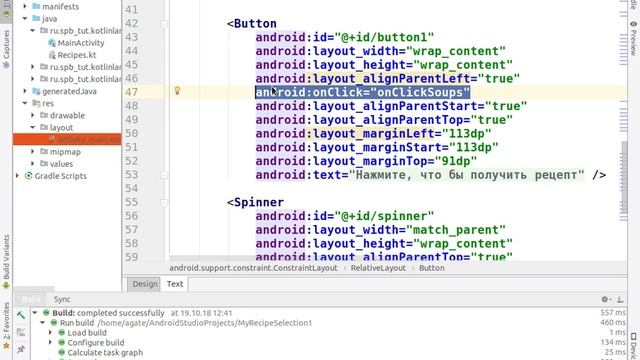Click the code fold marker on line 55
The width and height of the screenshot is (640, 360).
click(x=164, y=202)
